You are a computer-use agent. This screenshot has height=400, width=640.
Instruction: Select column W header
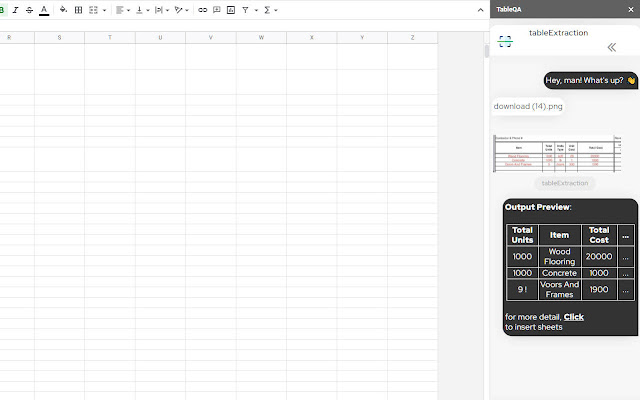[261, 38]
